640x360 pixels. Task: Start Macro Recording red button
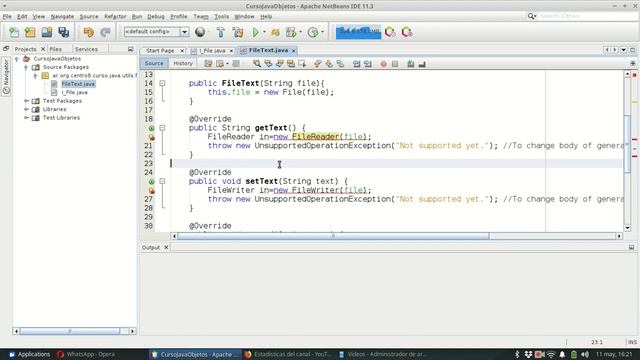[x=384, y=64]
